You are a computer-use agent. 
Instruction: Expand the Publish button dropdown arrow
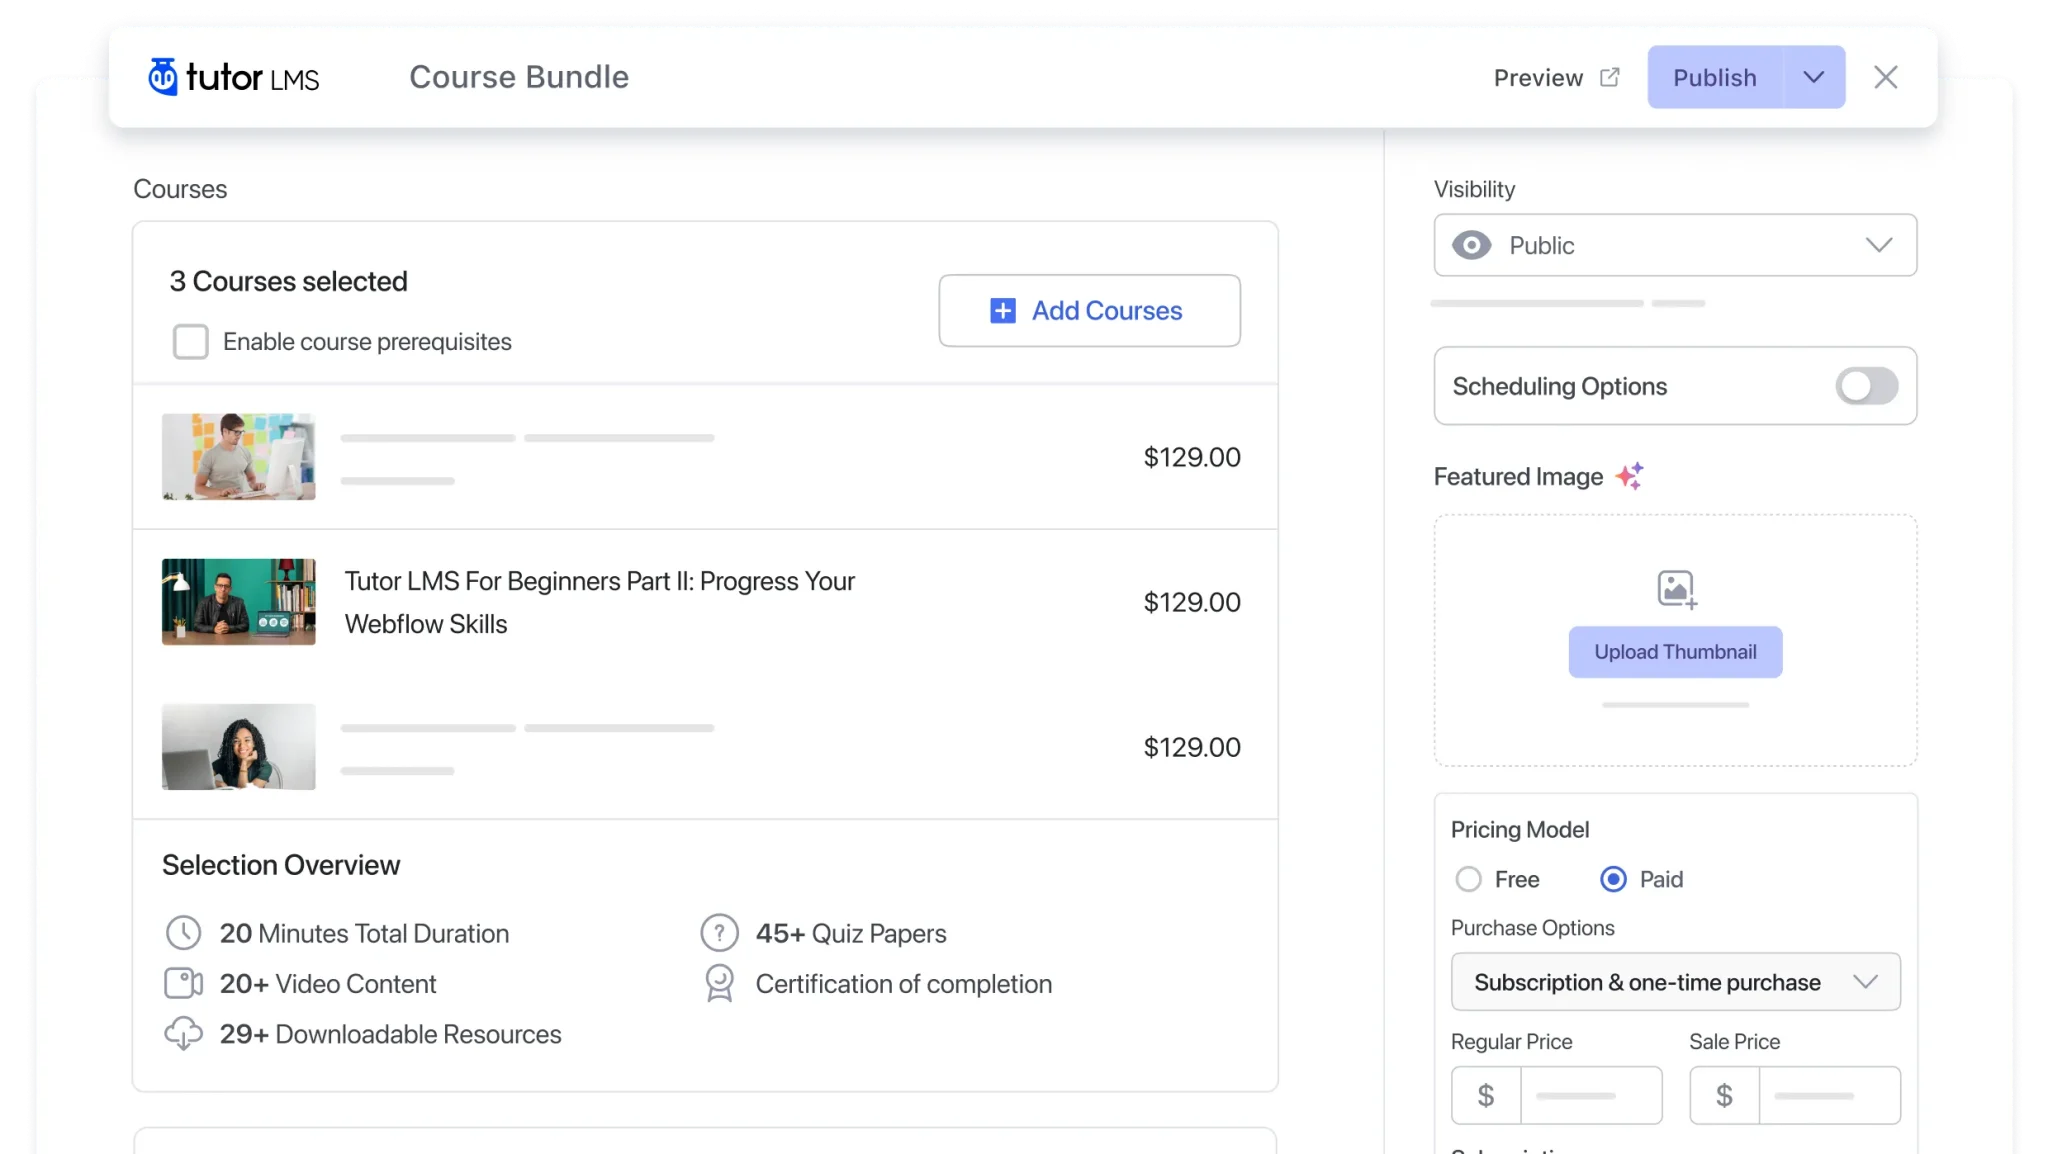pyautogui.click(x=1813, y=77)
